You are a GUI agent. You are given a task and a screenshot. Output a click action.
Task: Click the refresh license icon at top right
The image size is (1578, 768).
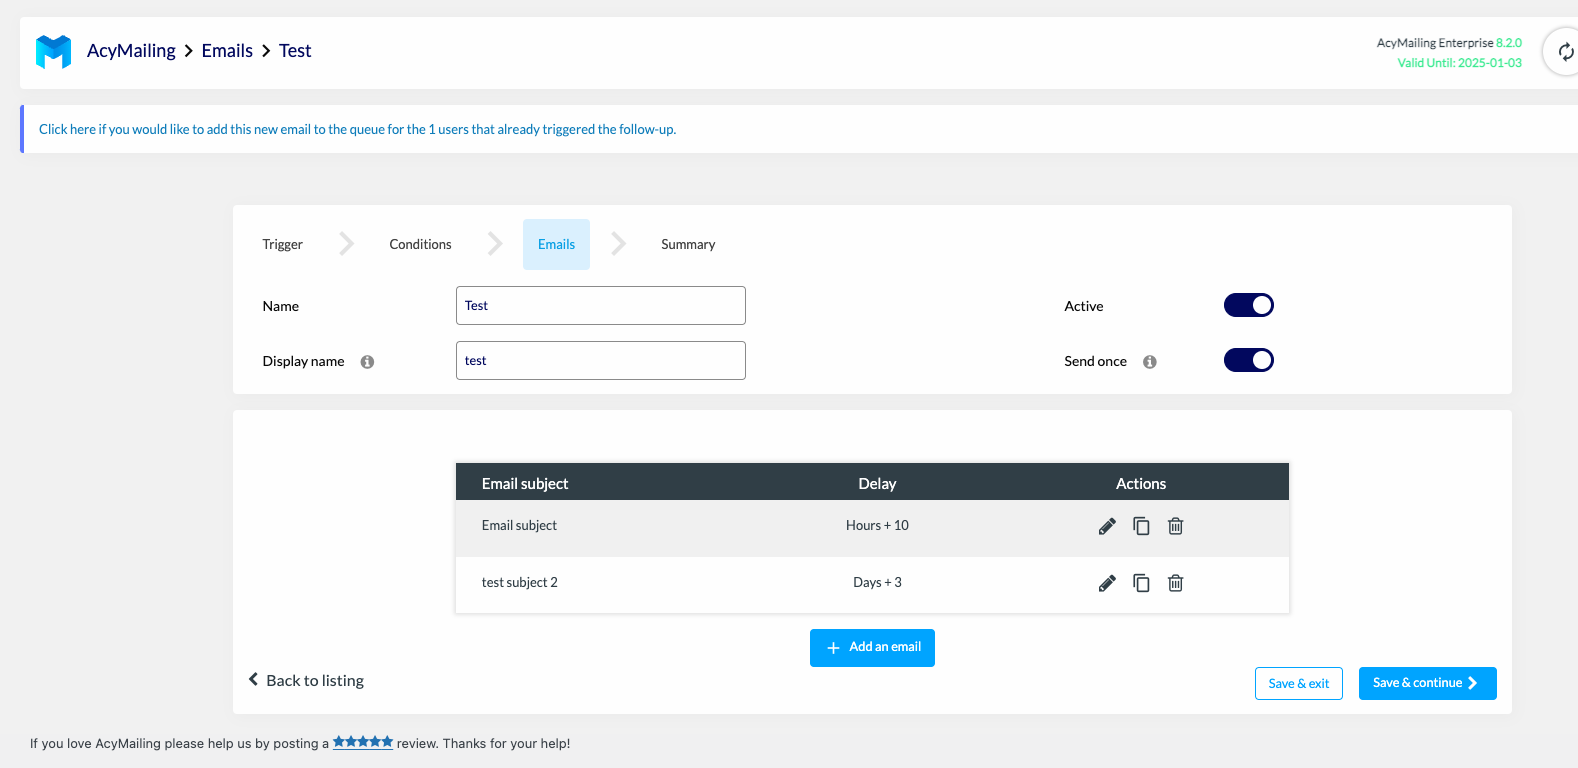pos(1565,52)
